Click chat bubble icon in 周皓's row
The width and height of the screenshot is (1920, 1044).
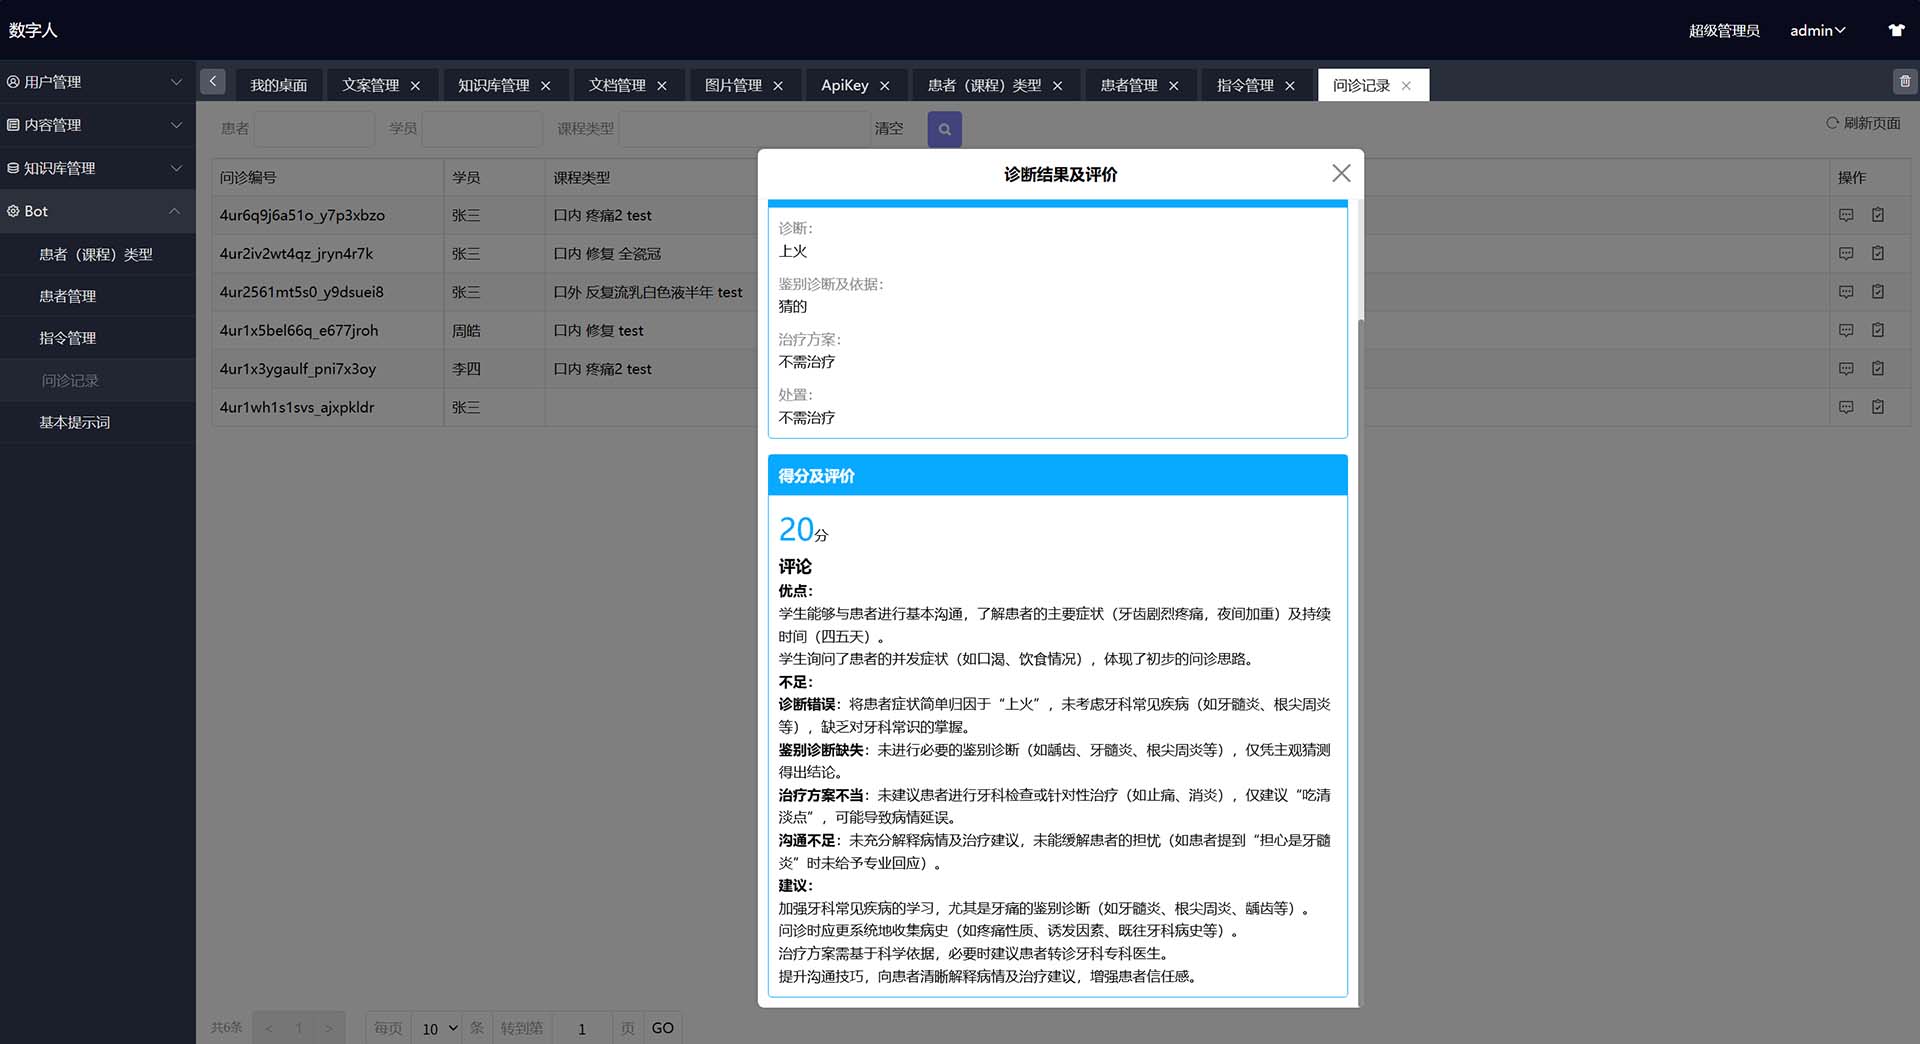[x=1846, y=330]
